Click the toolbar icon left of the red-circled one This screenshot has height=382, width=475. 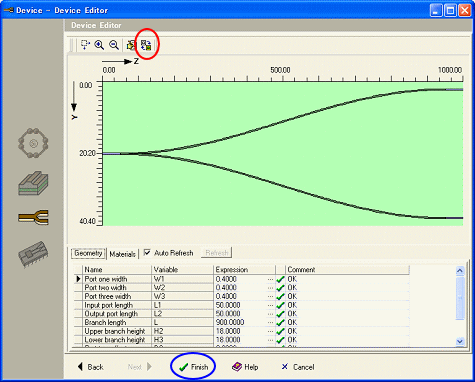coord(131,45)
